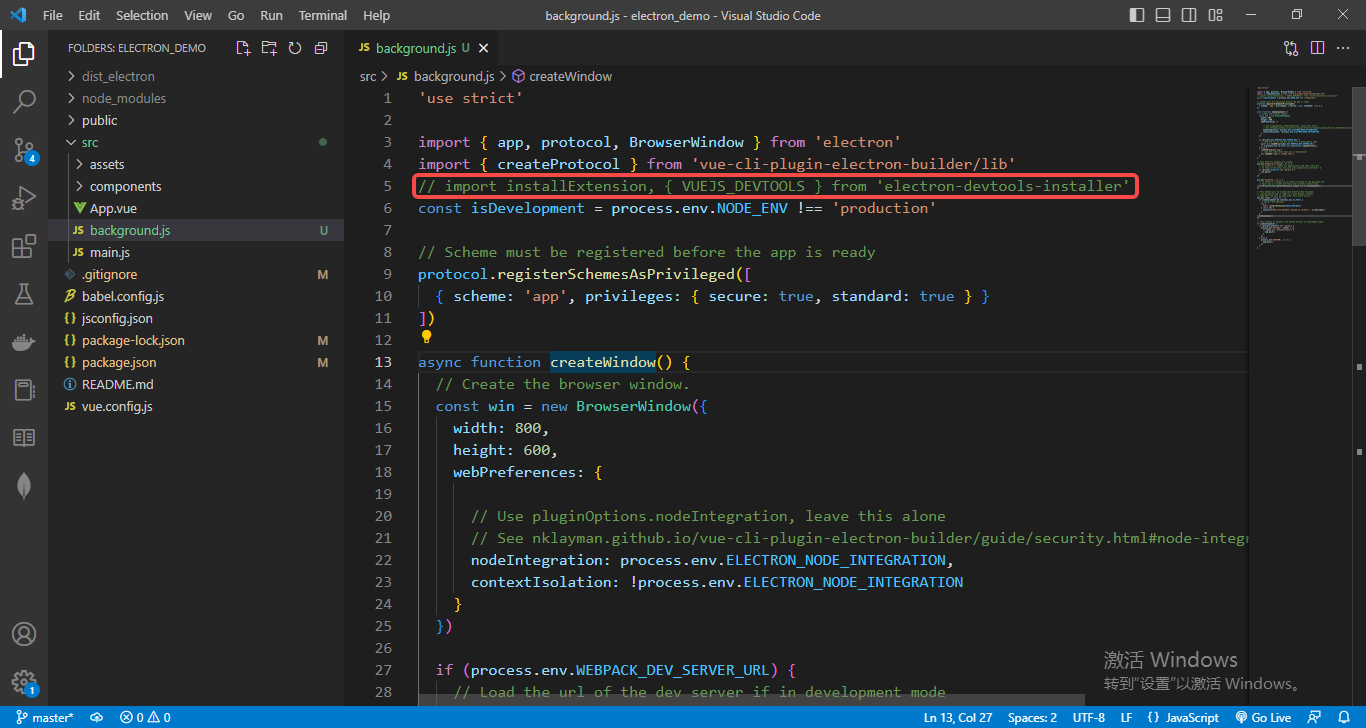Screen dimensions: 1366x728
Task: Close the background.js editor tab
Action: (482, 48)
